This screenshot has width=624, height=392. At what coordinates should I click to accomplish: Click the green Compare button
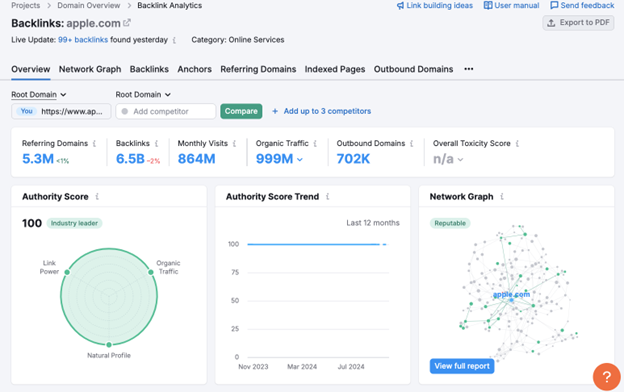[x=241, y=111]
